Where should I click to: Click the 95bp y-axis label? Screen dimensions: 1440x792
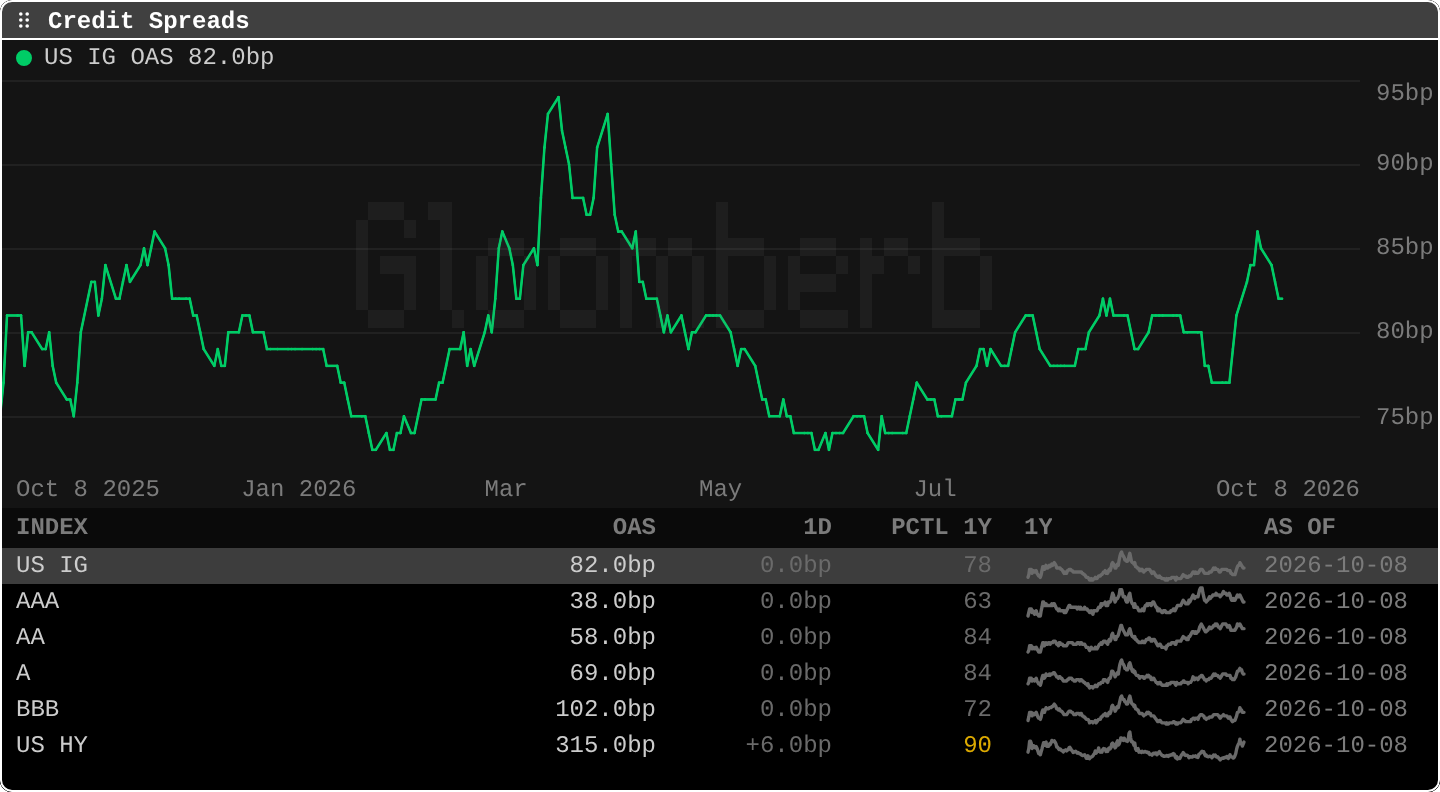point(1404,93)
